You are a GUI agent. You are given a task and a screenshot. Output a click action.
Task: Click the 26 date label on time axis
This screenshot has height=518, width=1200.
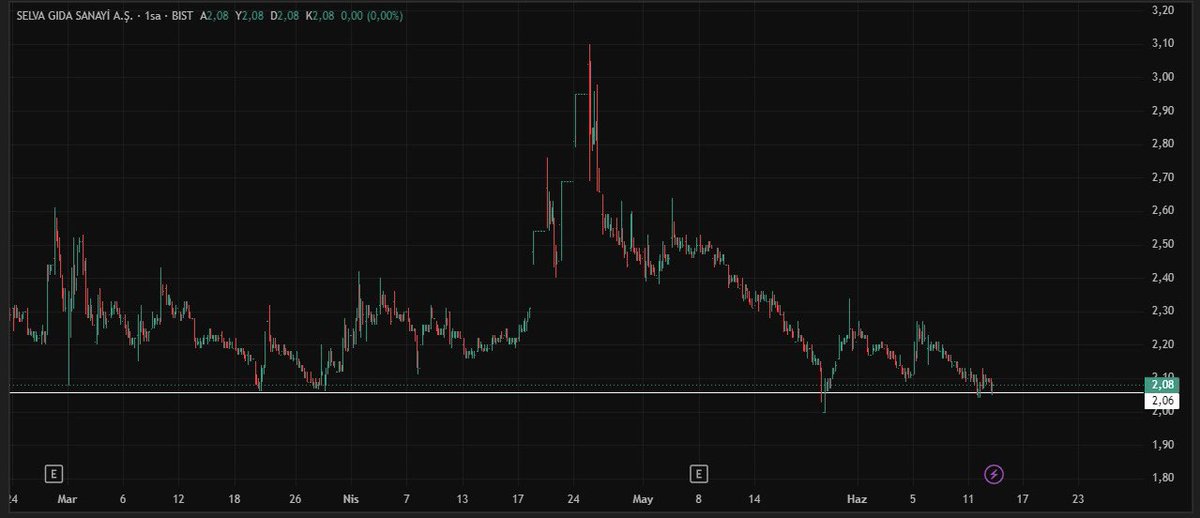295,498
